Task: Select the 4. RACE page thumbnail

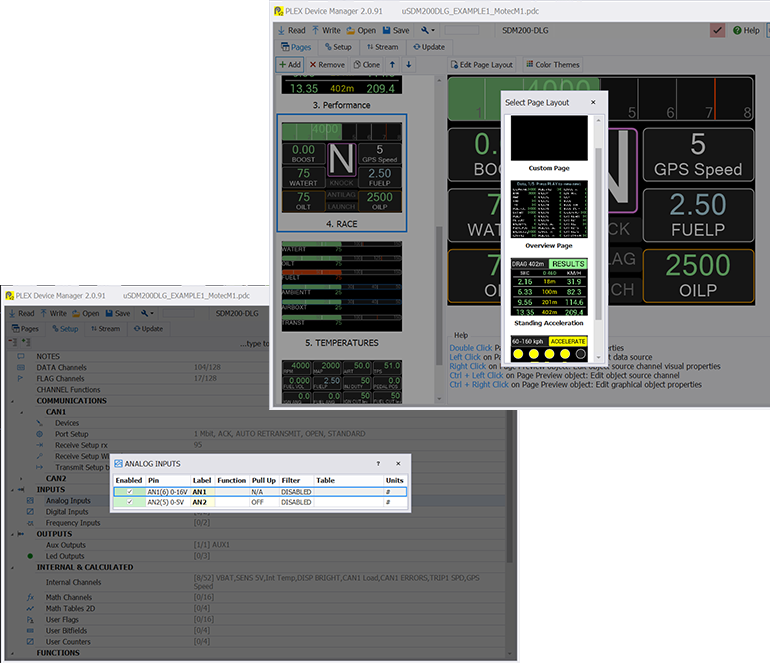Action: click(342, 173)
